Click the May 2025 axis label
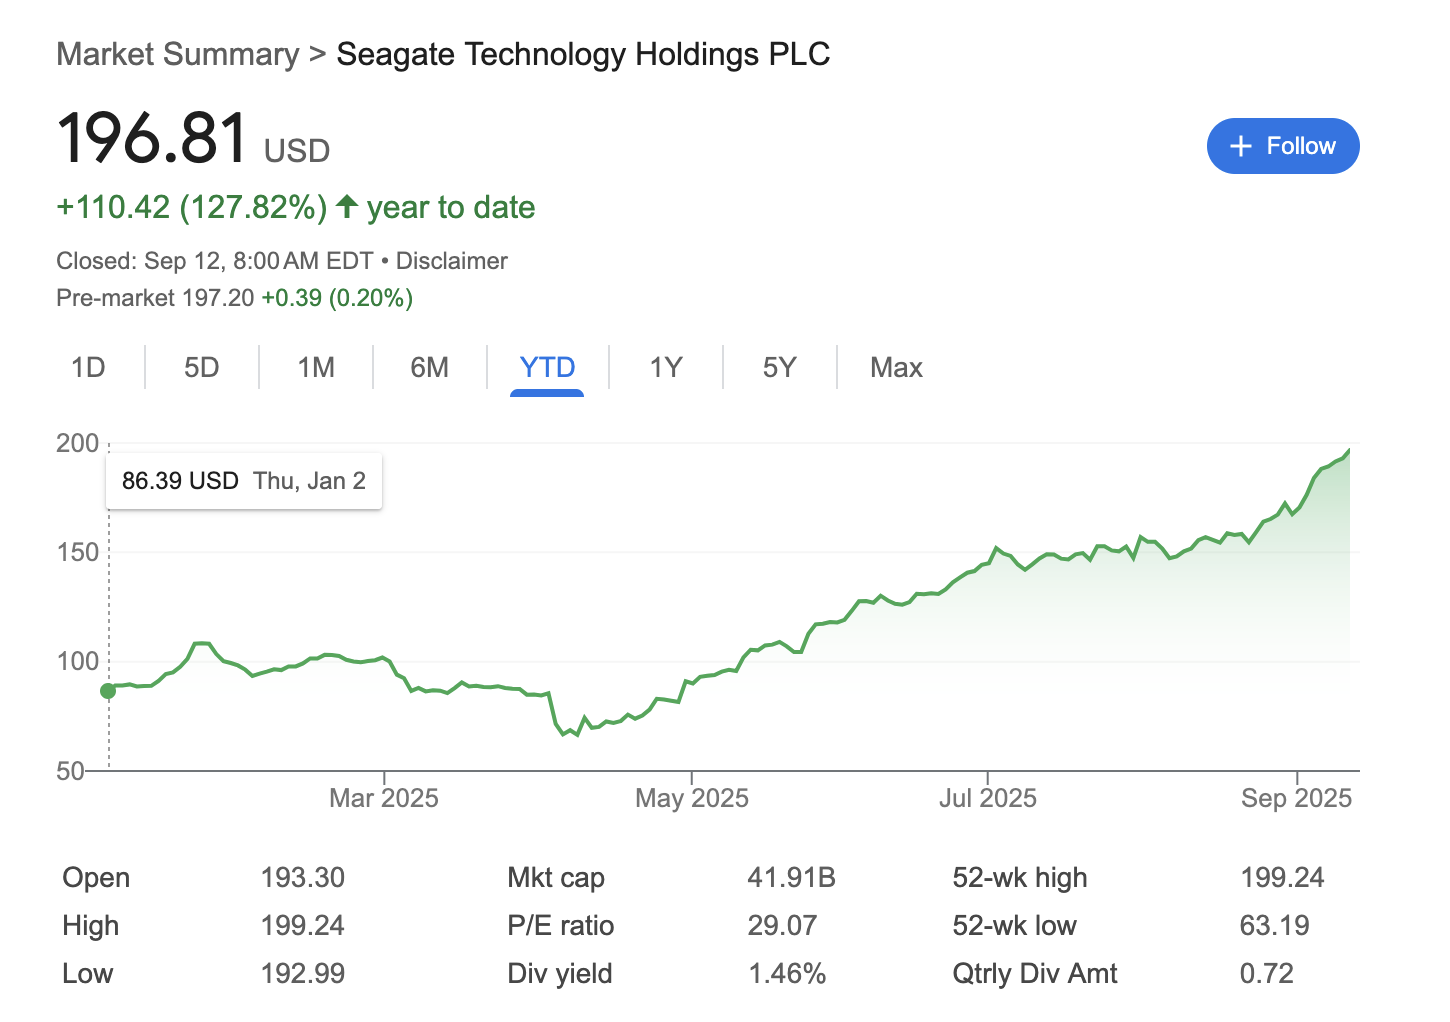Image resolution: width=1450 pixels, height=1022 pixels. (x=692, y=798)
